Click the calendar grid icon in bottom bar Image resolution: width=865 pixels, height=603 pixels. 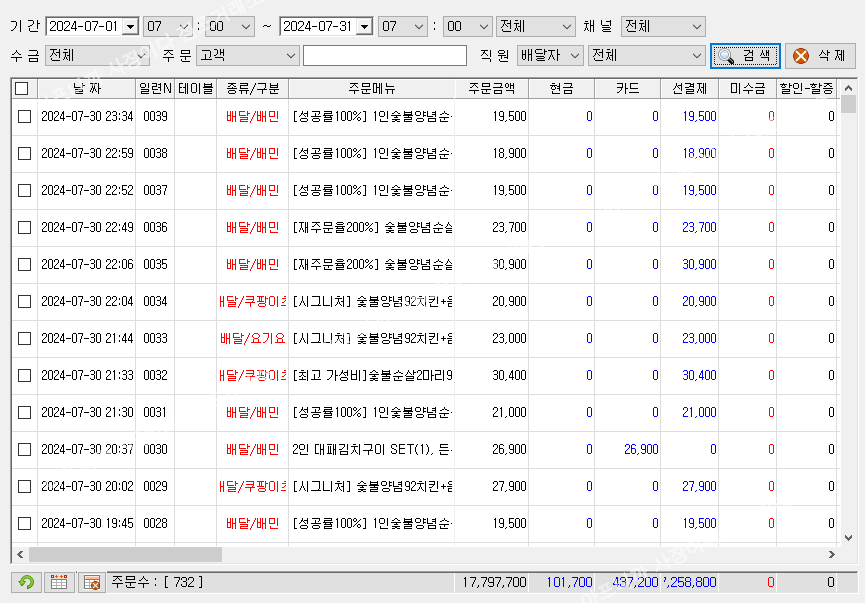tap(59, 582)
